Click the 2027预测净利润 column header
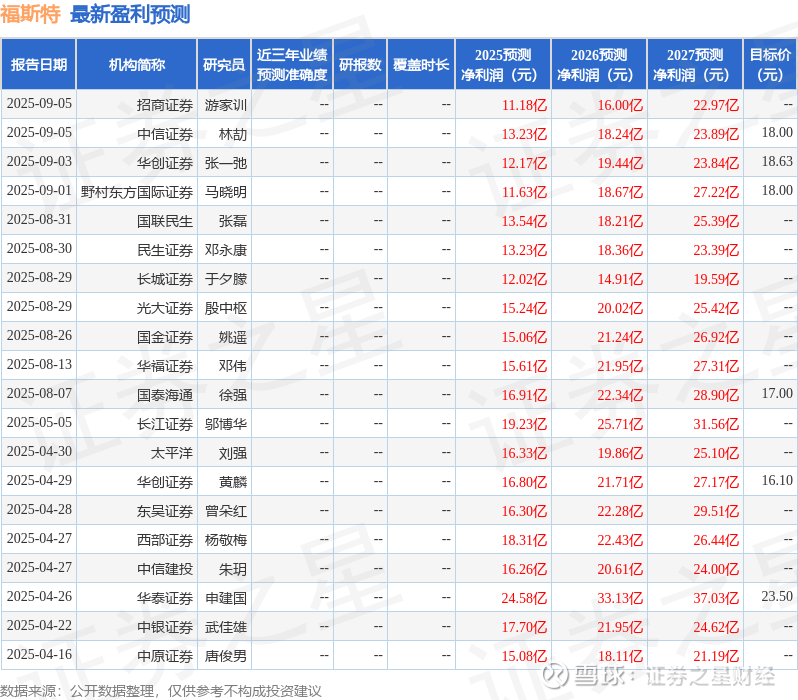This screenshot has width=798, height=700. pos(695,65)
